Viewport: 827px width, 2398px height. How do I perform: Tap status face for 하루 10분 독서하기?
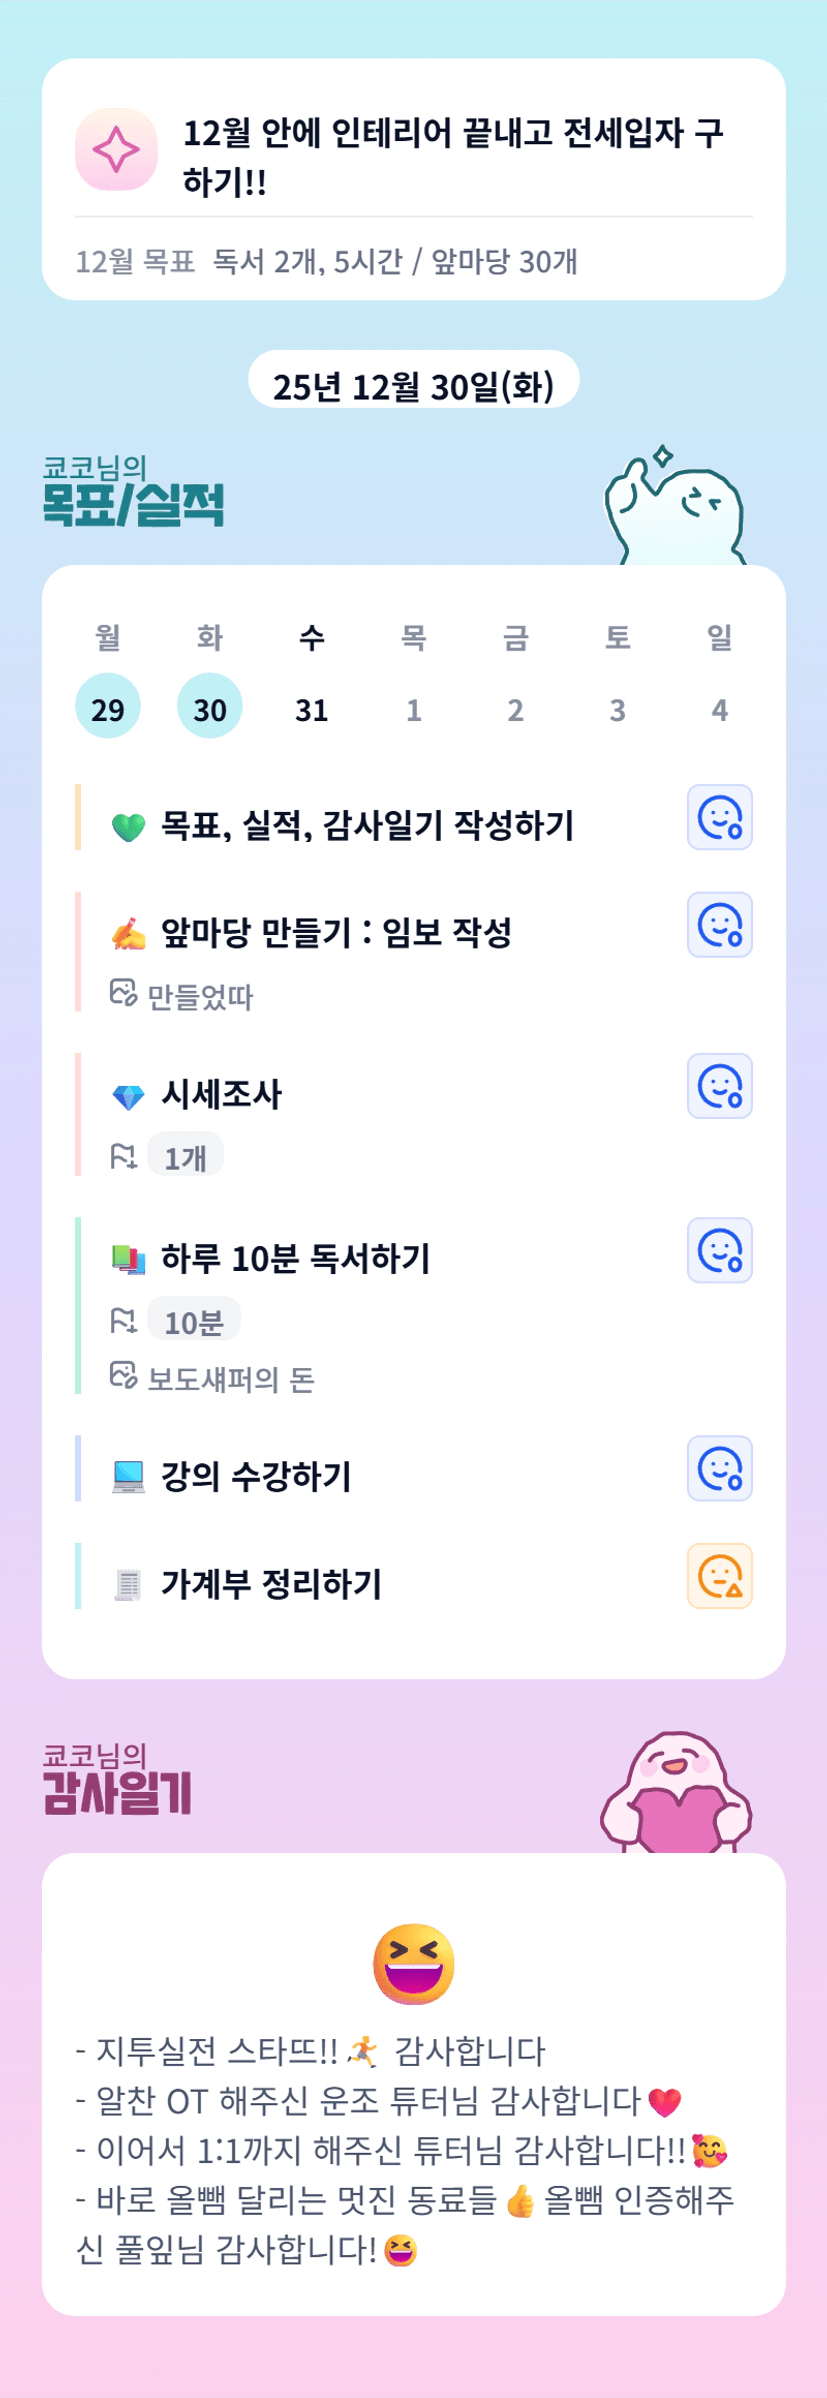coord(719,1251)
